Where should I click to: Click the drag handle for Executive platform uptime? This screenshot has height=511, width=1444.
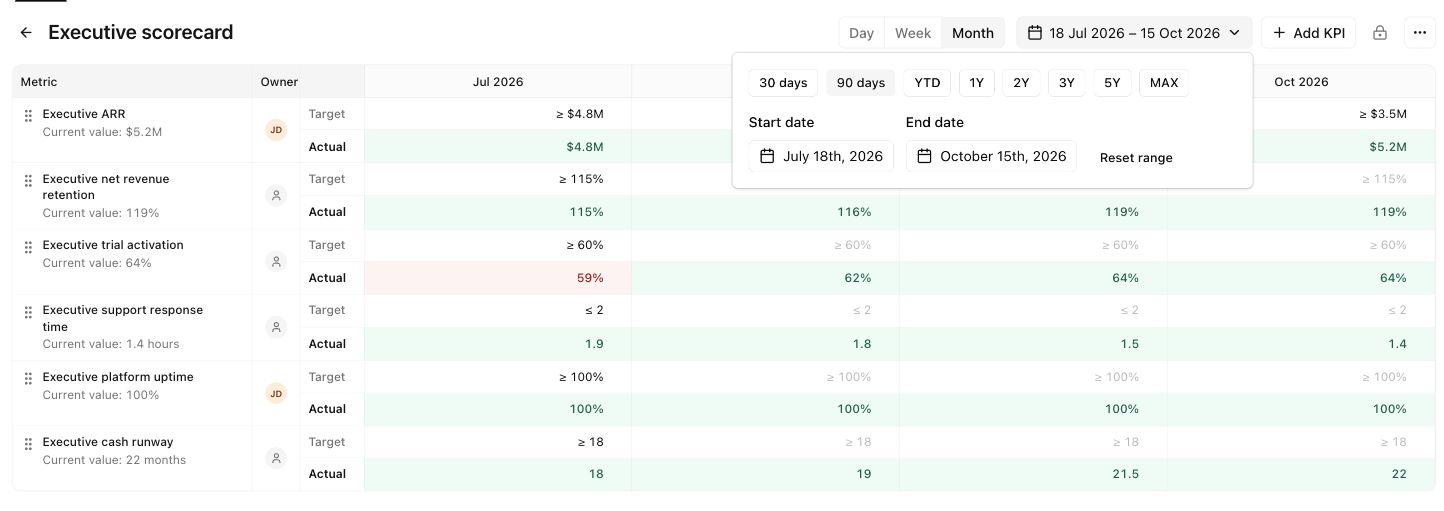click(x=28, y=379)
